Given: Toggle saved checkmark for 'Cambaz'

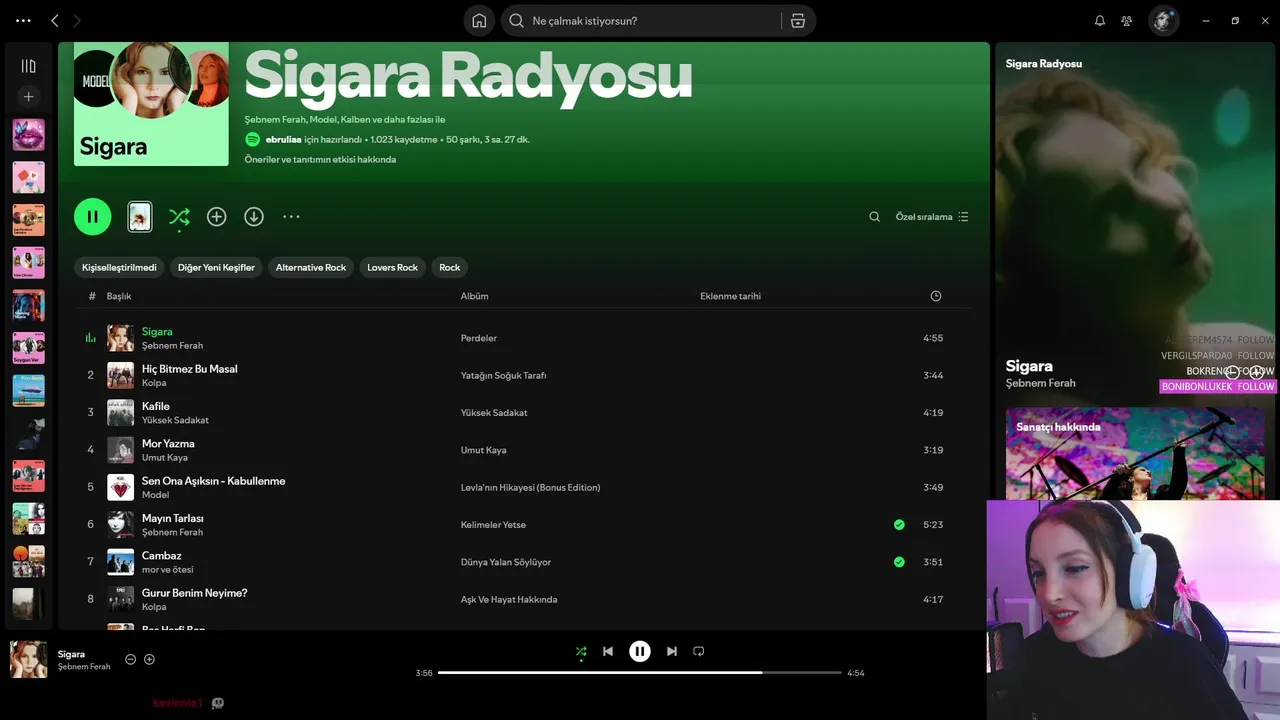Looking at the screenshot, I should (899, 562).
